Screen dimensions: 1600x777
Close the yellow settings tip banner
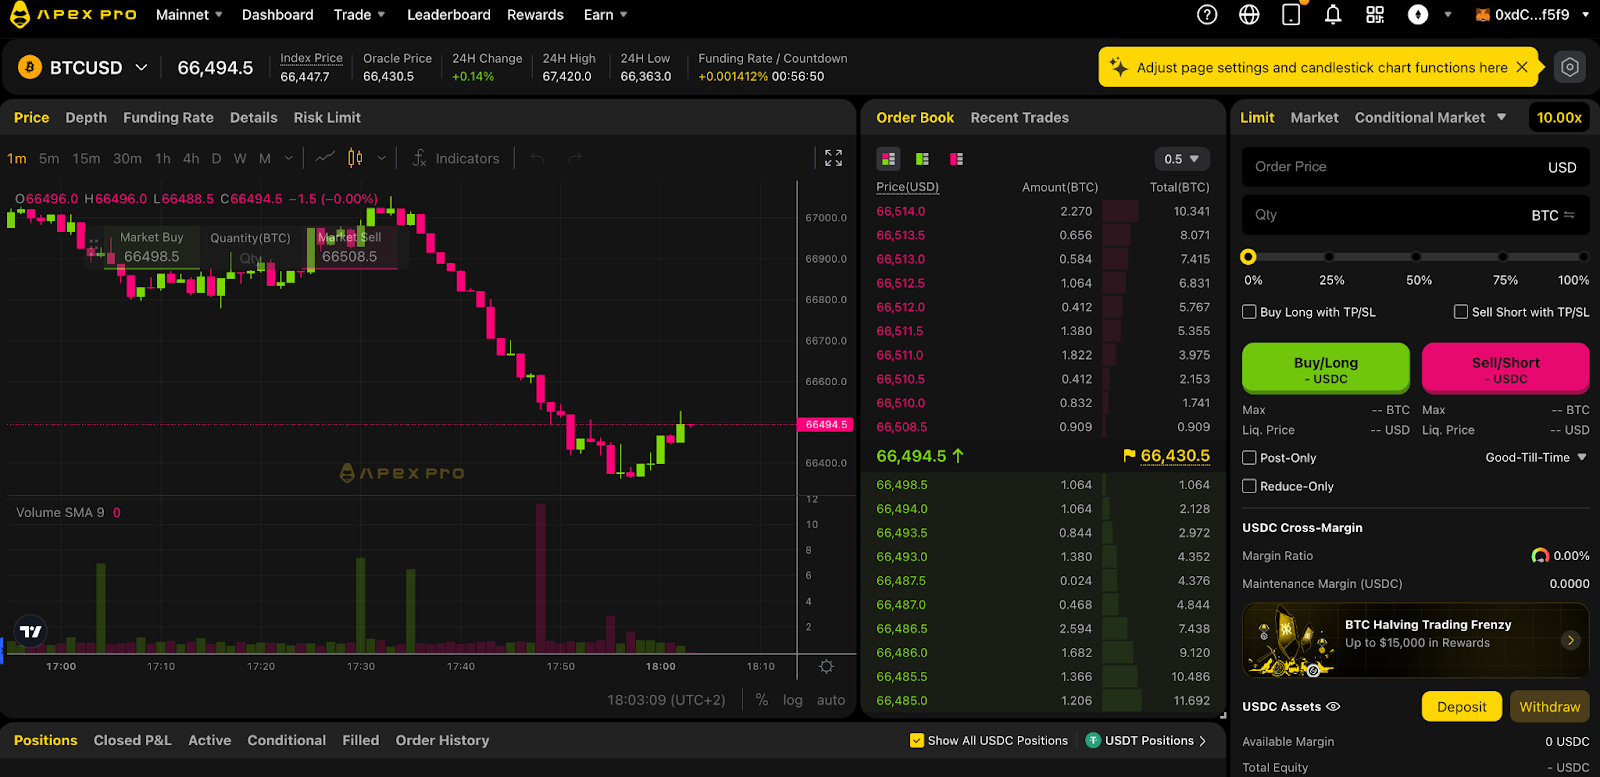[x=1522, y=67]
